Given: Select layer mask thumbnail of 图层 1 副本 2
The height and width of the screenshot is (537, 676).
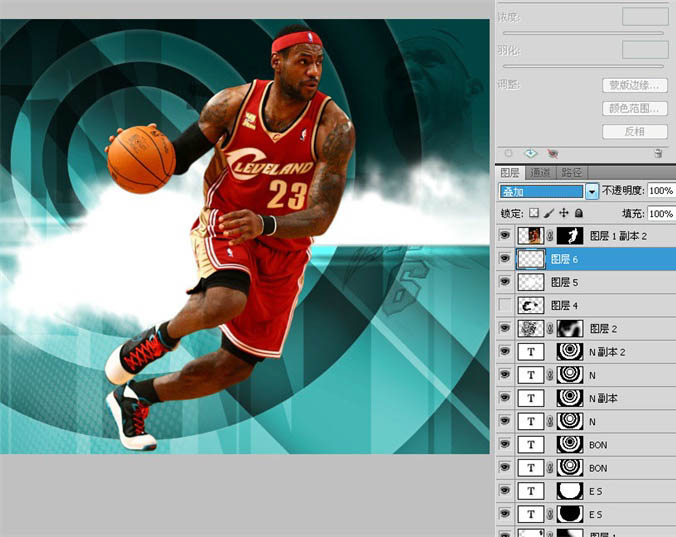Looking at the screenshot, I should 570,236.
